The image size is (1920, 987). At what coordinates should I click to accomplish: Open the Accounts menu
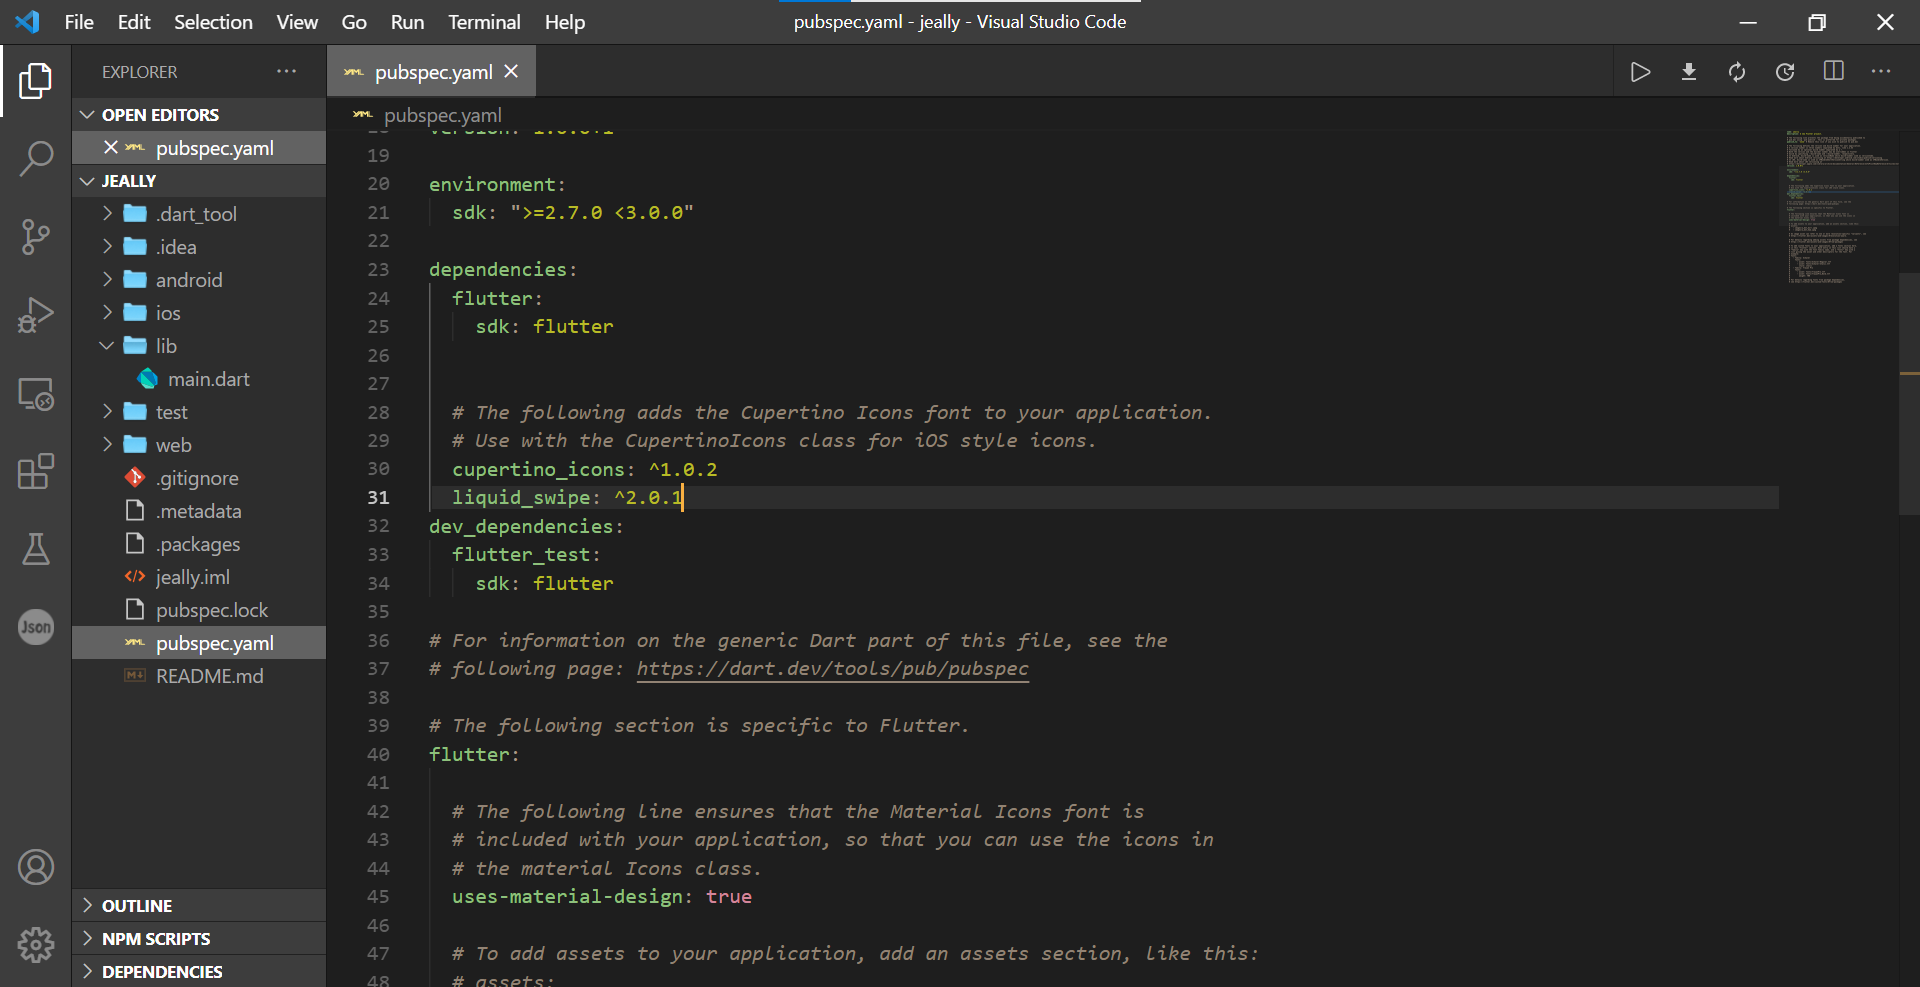tap(36, 867)
